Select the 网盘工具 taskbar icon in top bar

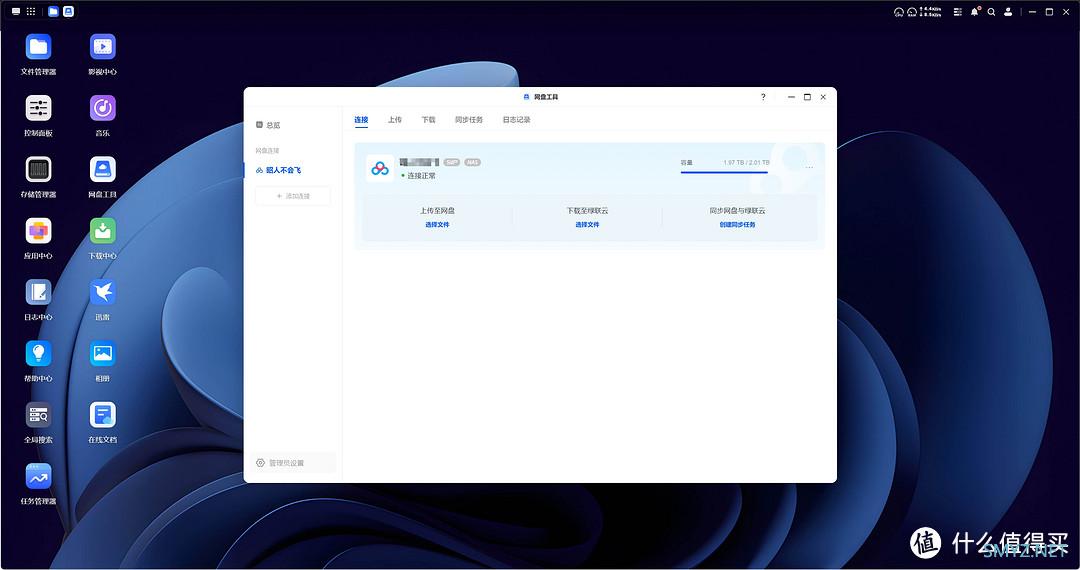click(68, 12)
